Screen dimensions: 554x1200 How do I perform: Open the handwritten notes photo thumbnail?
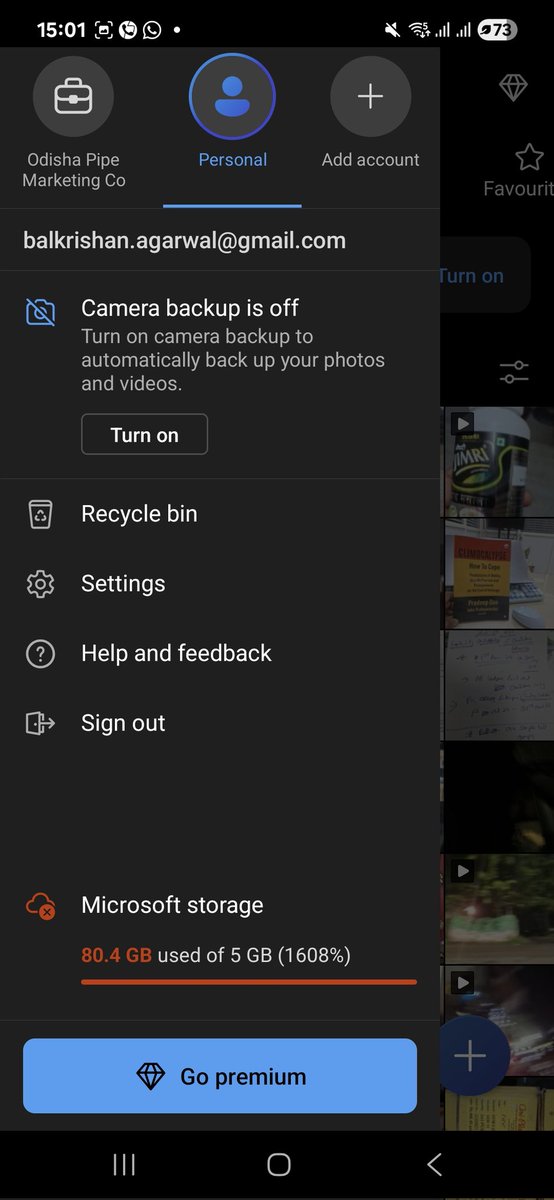(498, 686)
